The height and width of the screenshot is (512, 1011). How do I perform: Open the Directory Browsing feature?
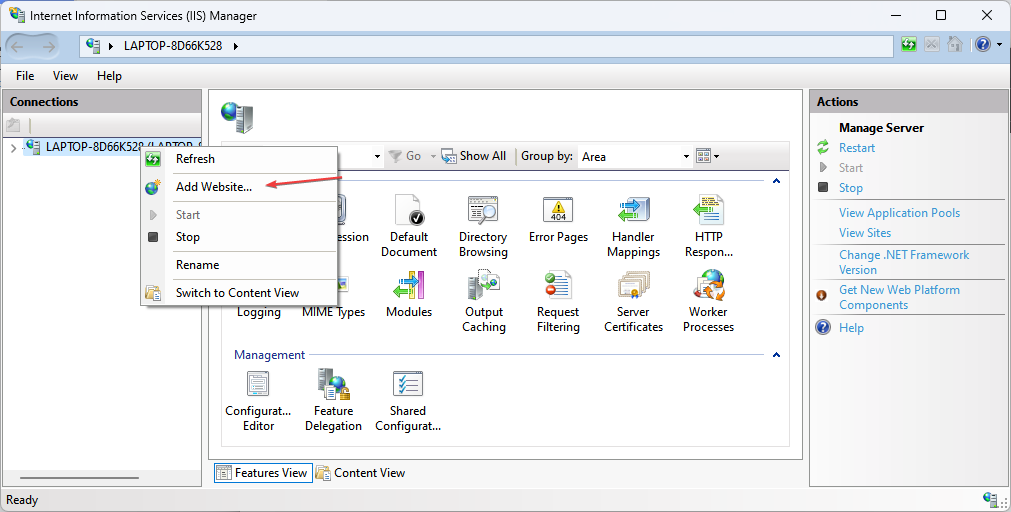coord(483,226)
